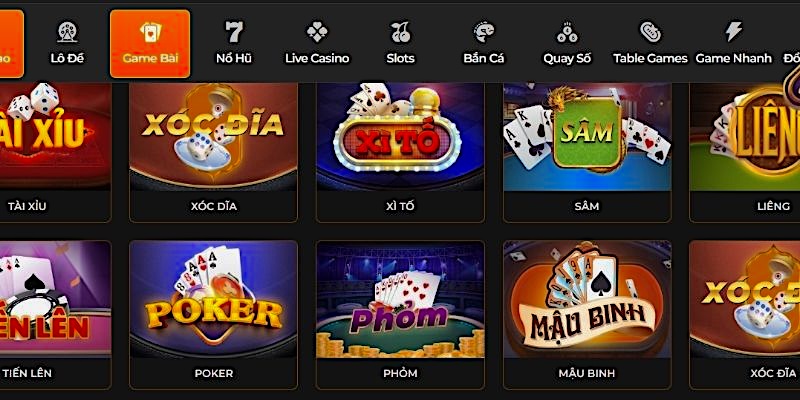Select the Nổ Hũ number seven icon
This screenshot has width=800, height=400.
[234, 32]
